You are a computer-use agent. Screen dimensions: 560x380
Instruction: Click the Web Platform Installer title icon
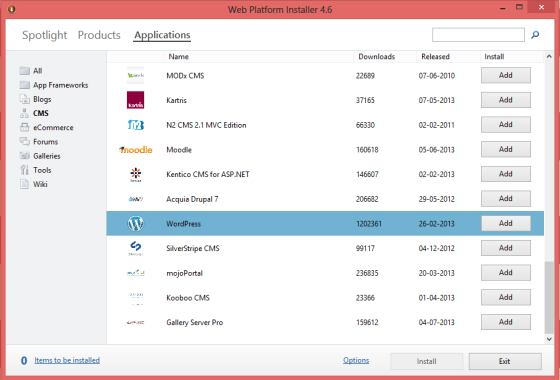11,9
